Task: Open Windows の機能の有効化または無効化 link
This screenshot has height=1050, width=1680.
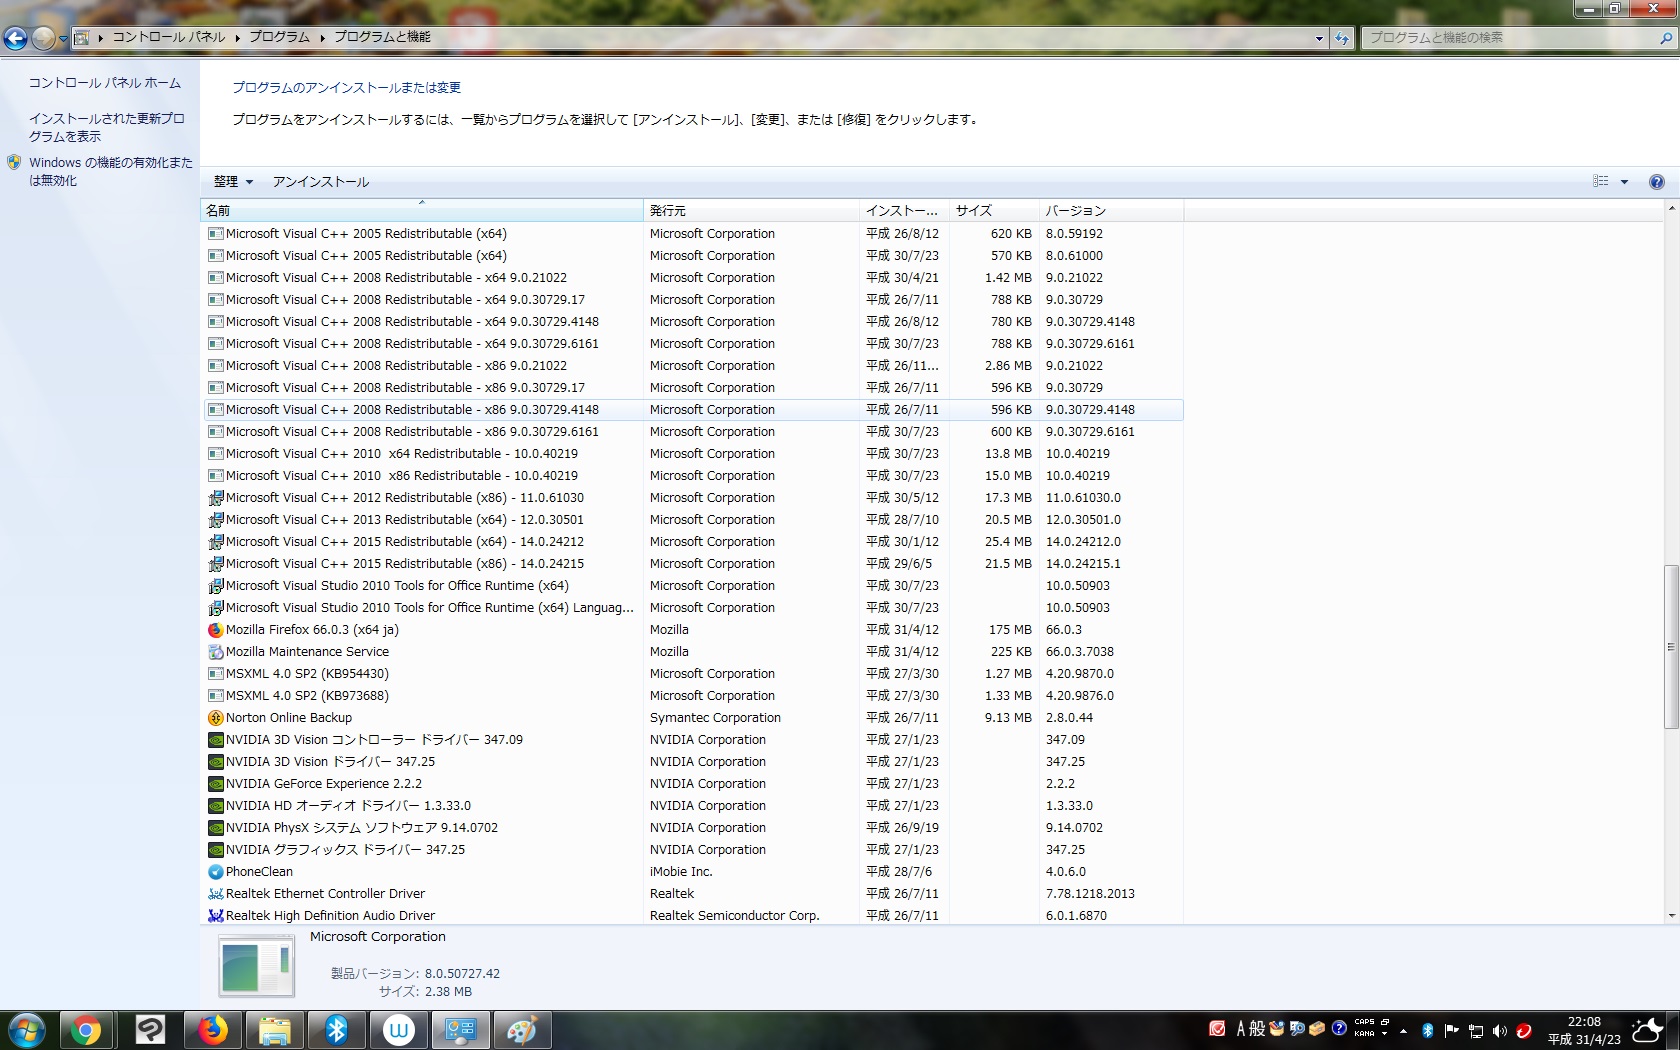Action: point(110,171)
